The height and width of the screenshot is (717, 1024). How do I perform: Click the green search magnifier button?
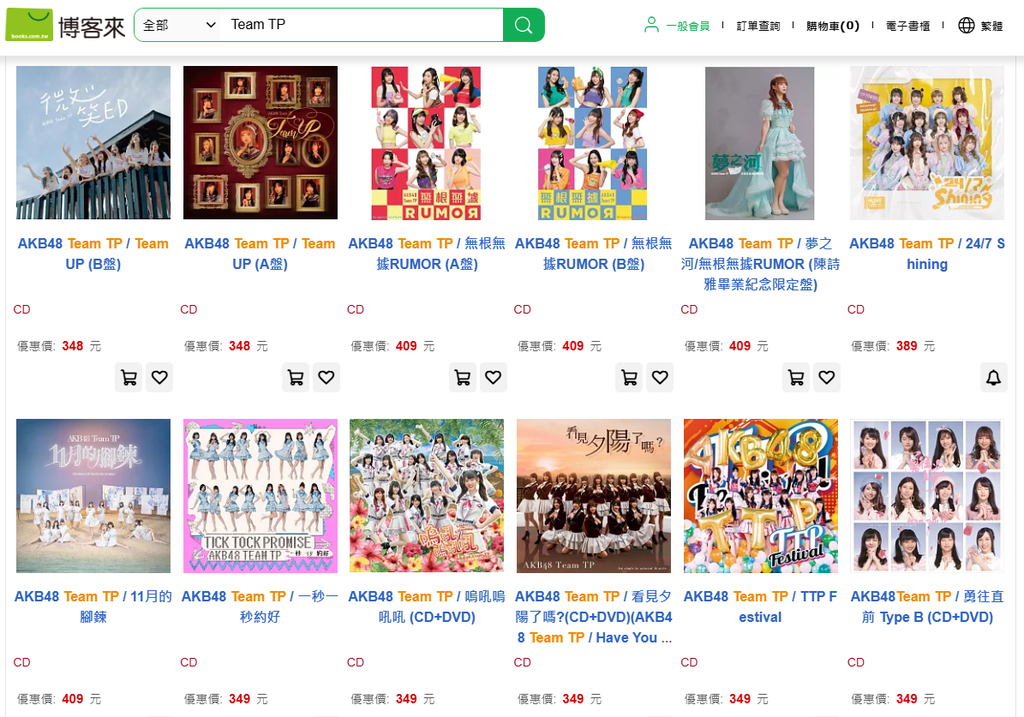[523, 25]
